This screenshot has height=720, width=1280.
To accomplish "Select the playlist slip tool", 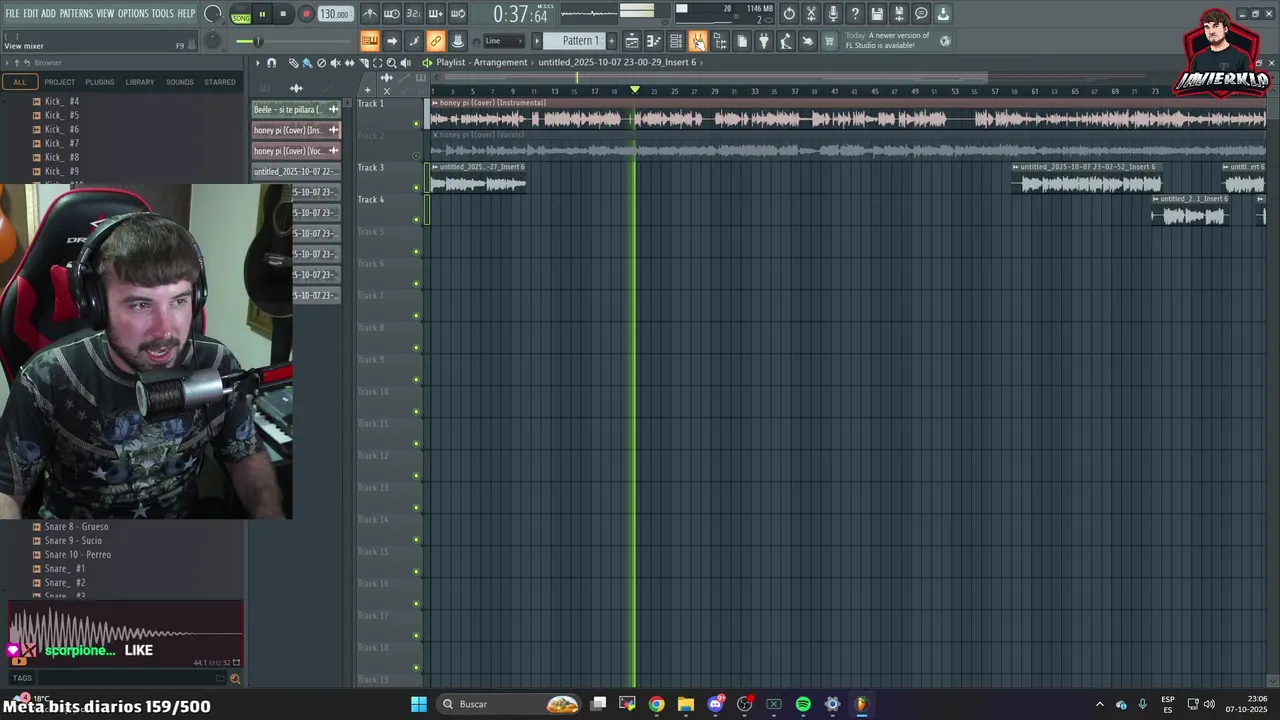I will (349, 62).
